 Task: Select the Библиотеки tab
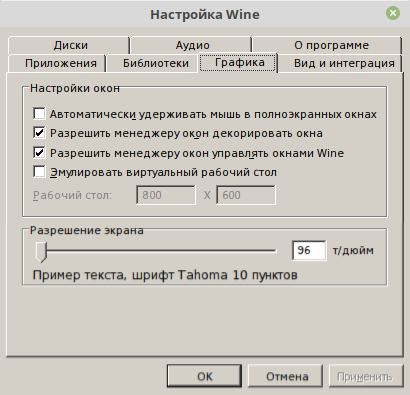coord(152,63)
